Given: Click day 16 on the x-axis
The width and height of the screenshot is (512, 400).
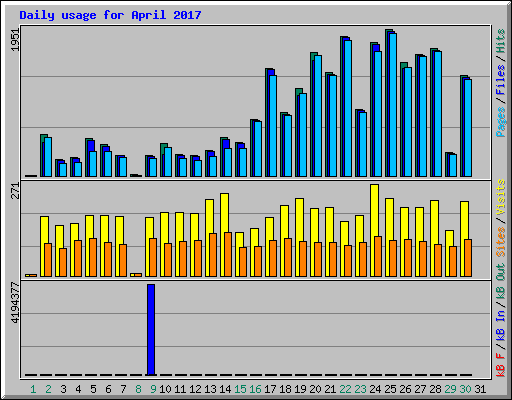Looking at the screenshot, I should [x=255, y=389].
